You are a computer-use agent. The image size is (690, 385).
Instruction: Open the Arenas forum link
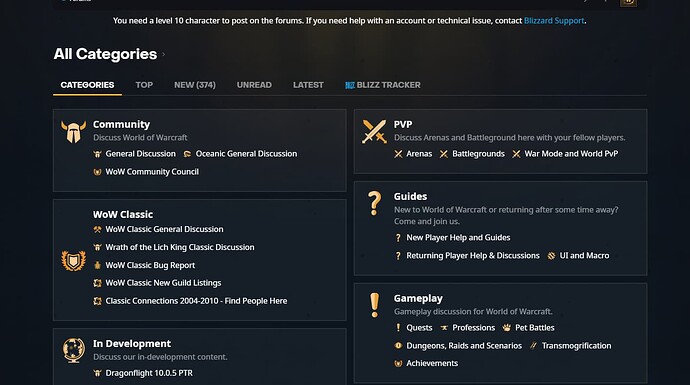(x=419, y=154)
